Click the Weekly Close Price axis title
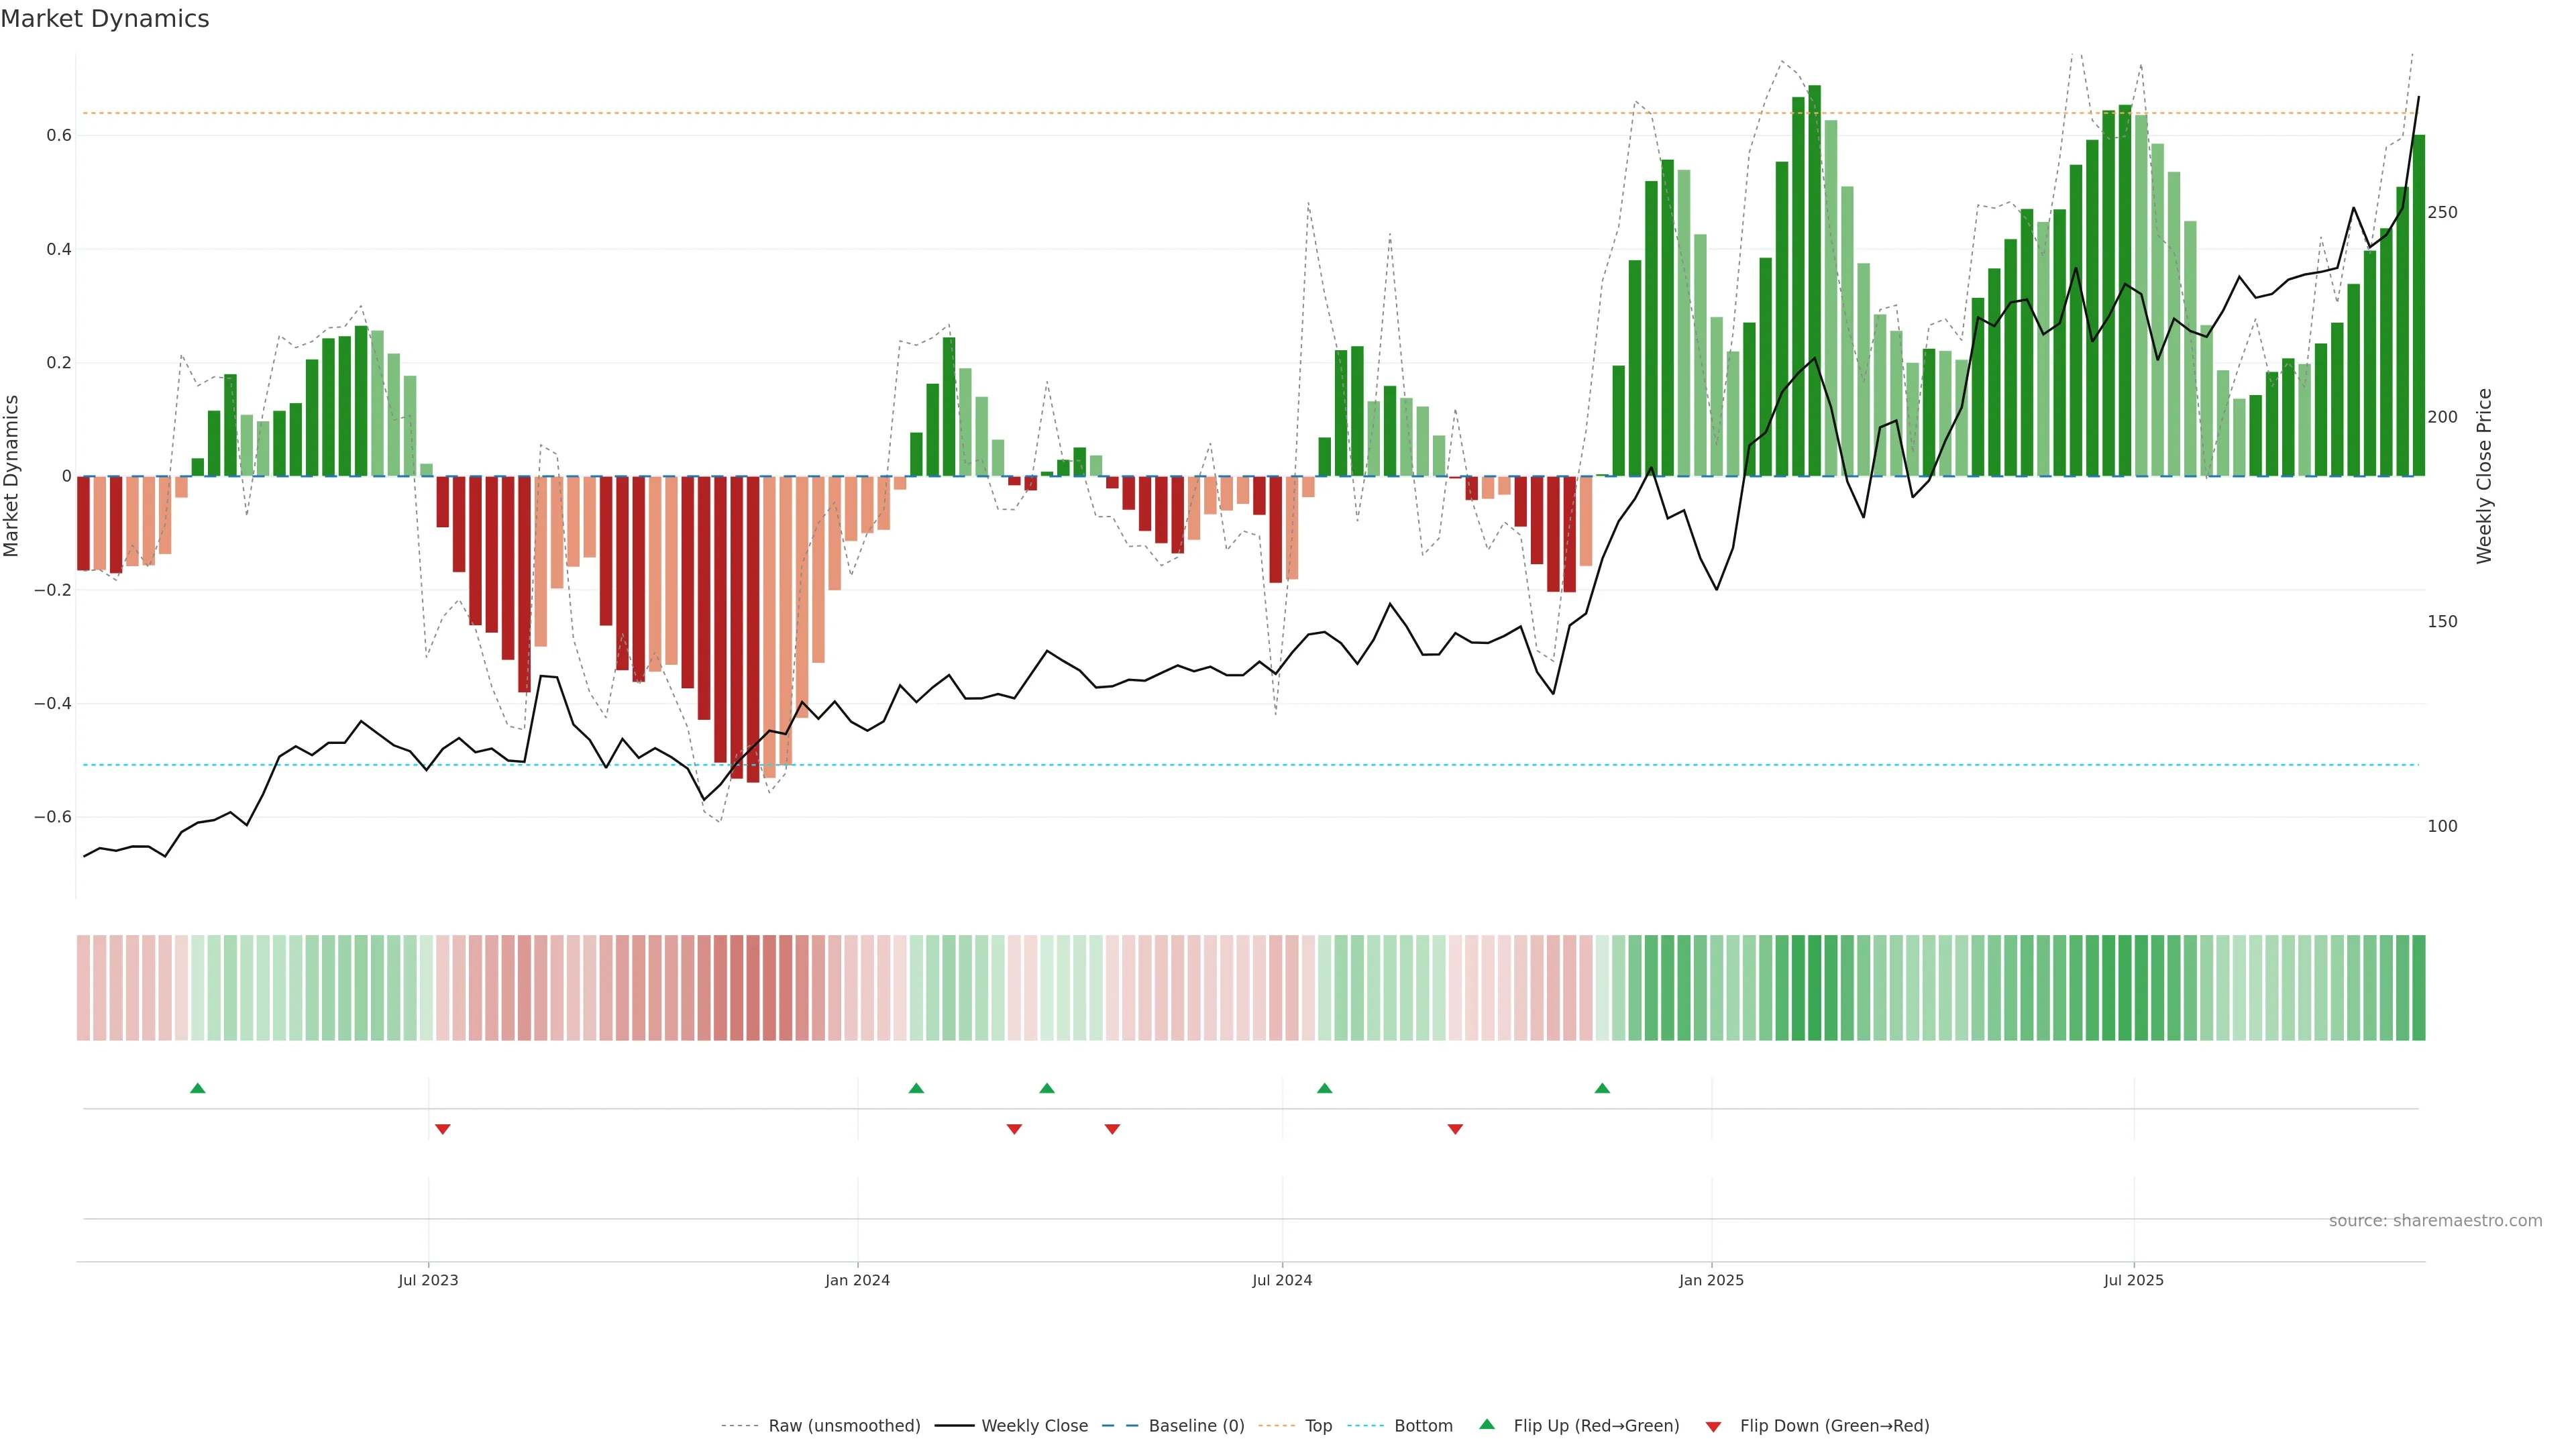The width and height of the screenshot is (2576, 1449). pos(2485,476)
